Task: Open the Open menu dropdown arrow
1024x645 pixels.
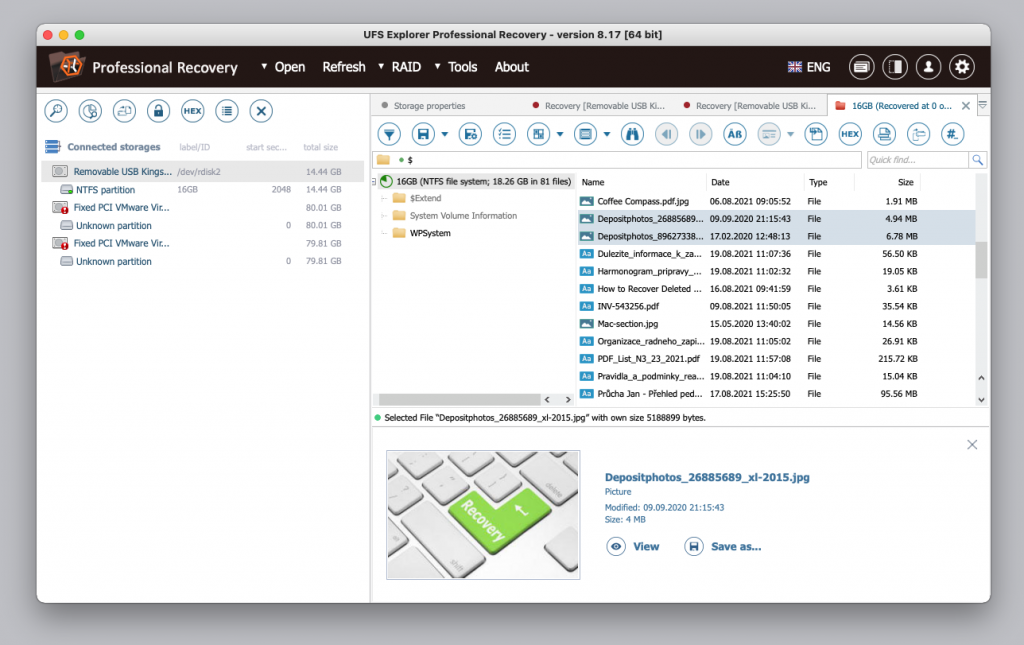Action: pos(266,67)
